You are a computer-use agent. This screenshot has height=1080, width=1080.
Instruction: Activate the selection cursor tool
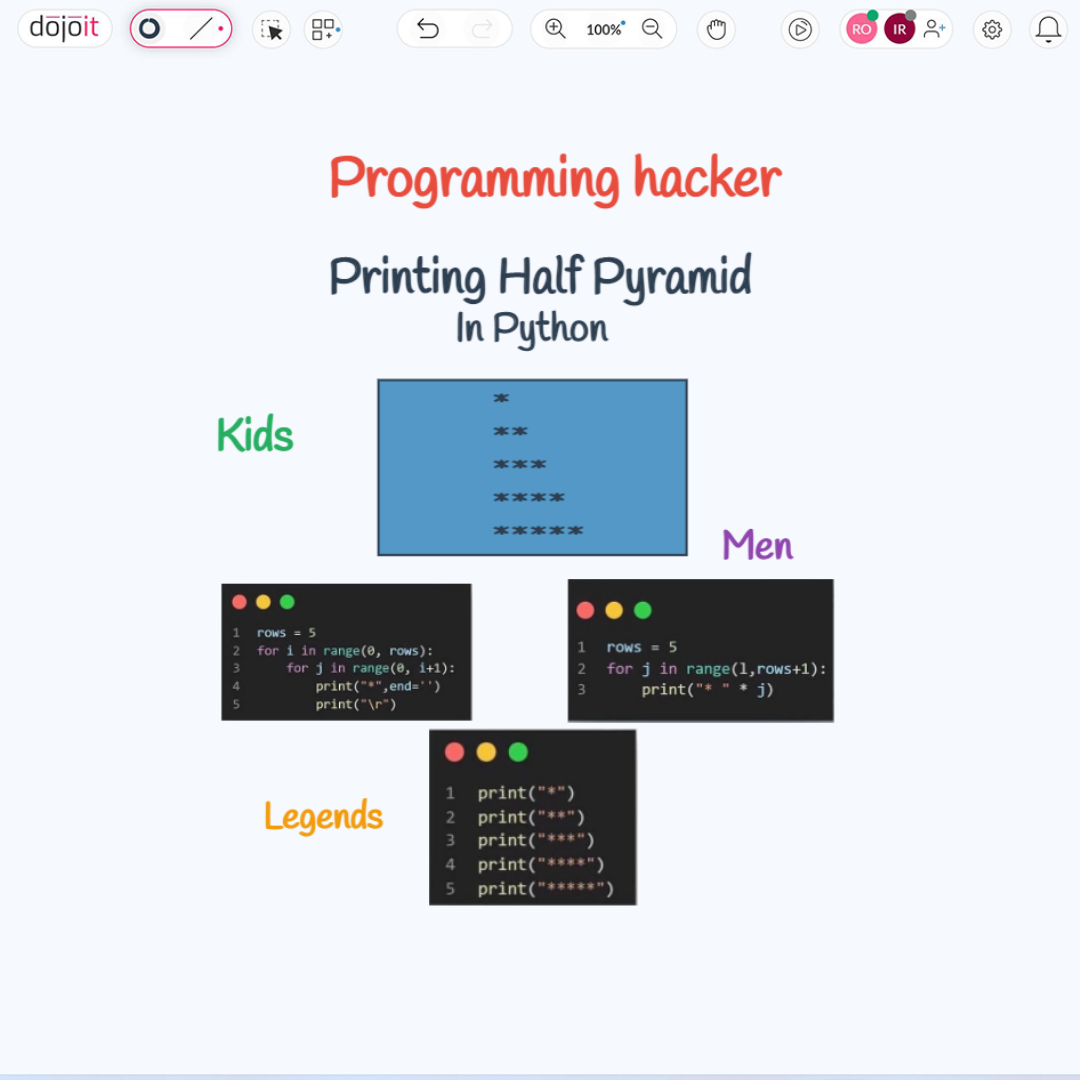[271, 30]
